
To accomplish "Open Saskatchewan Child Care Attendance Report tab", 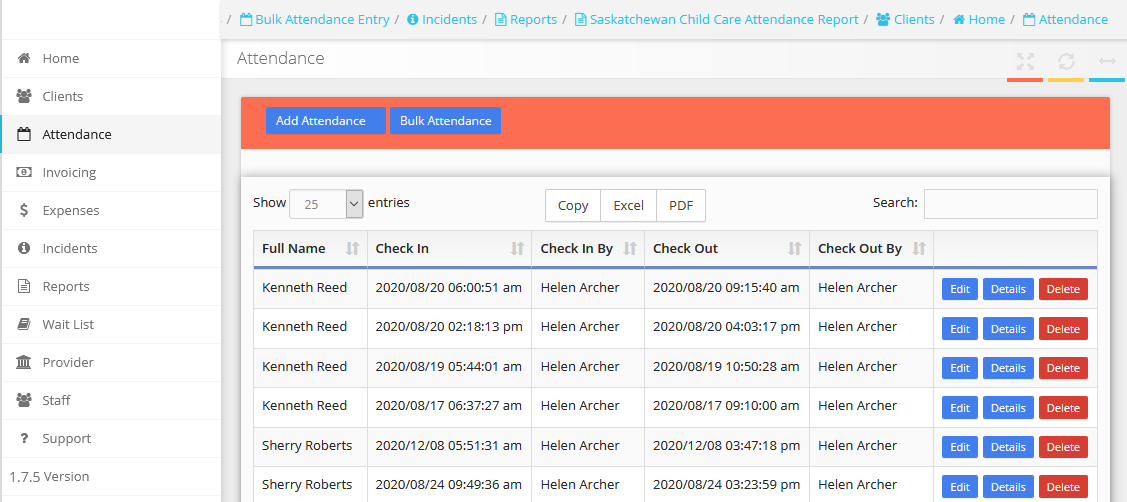I will pyautogui.click(x=717, y=19).
